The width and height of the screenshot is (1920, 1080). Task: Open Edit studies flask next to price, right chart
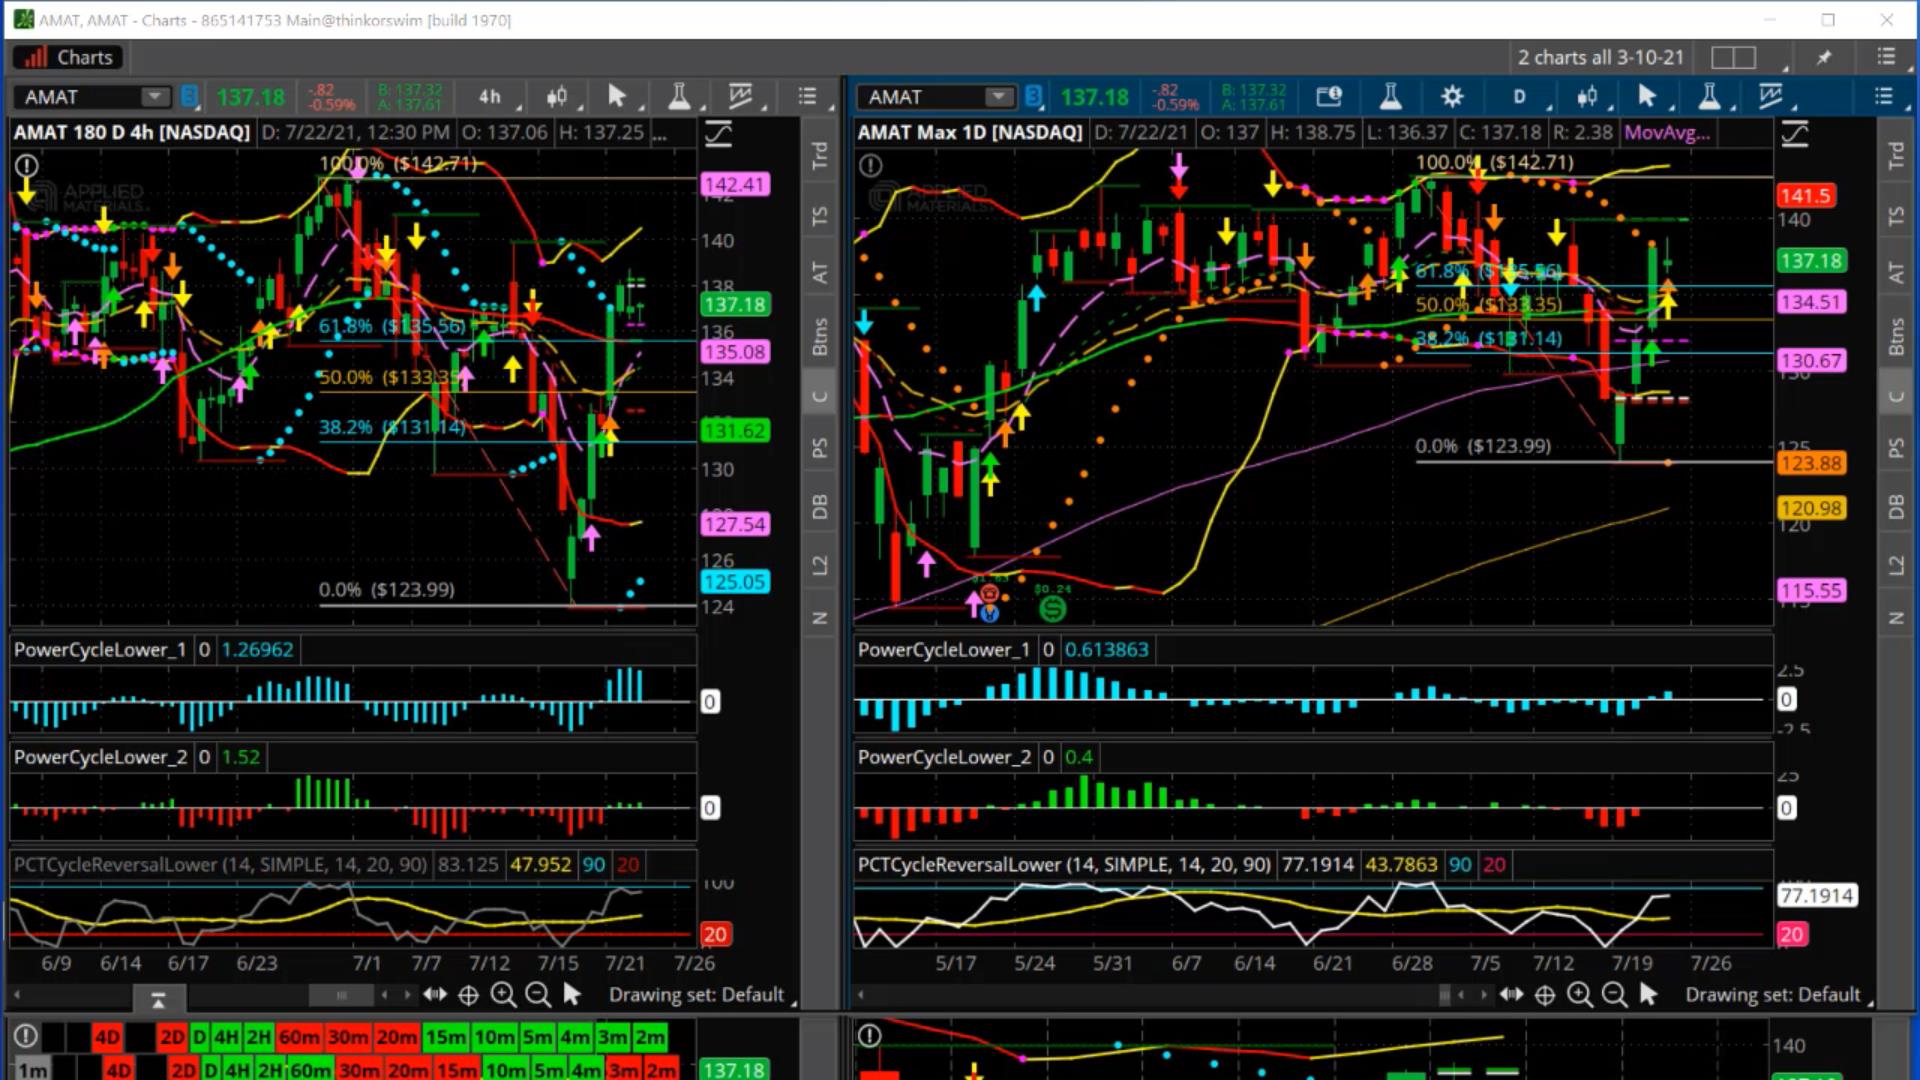[1390, 96]
